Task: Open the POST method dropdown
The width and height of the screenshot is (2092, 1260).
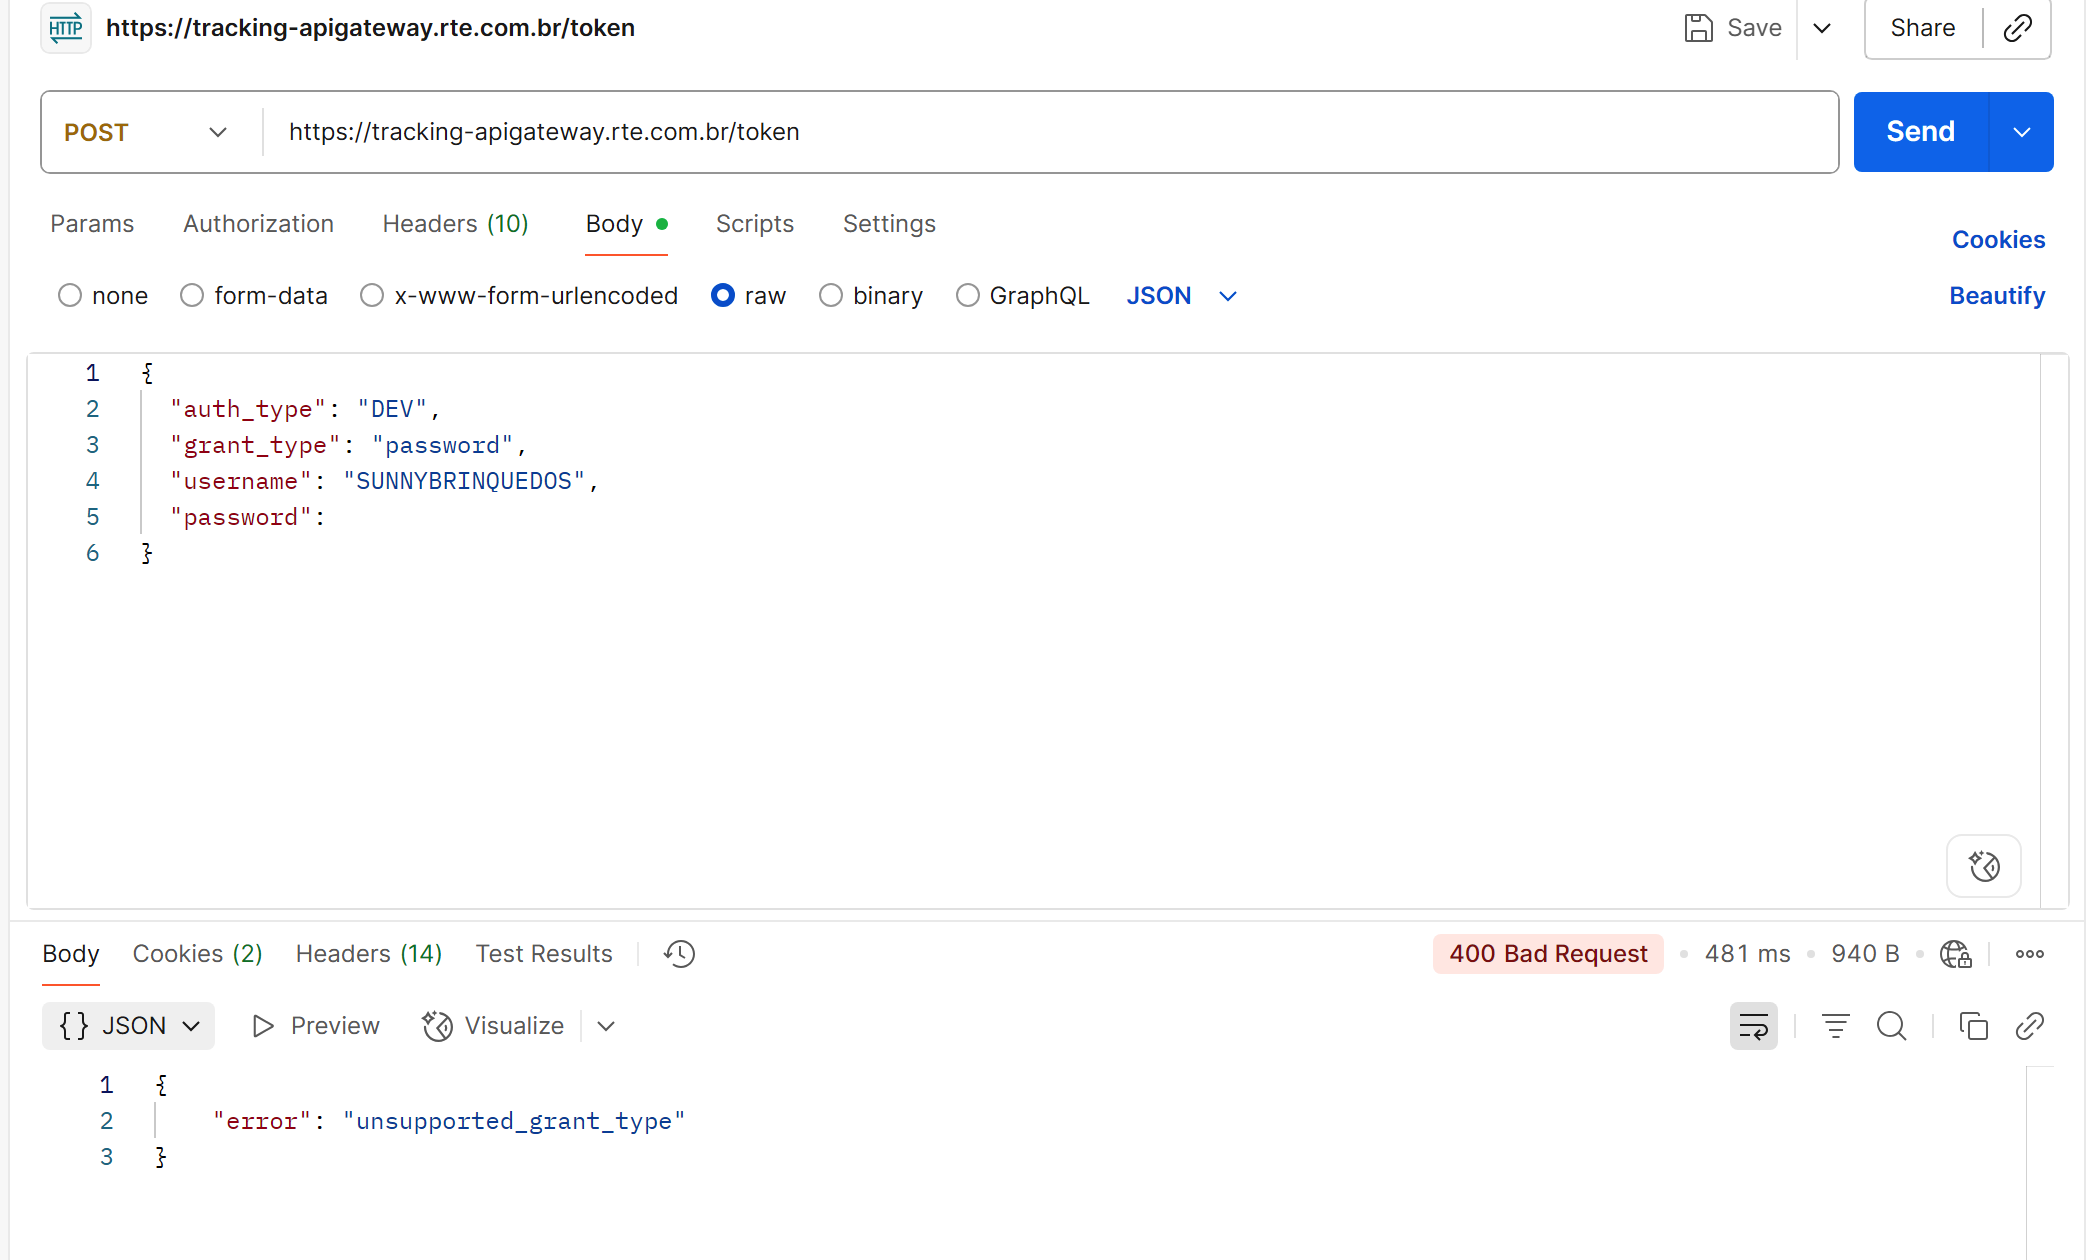Action: (x=146, y=132)
